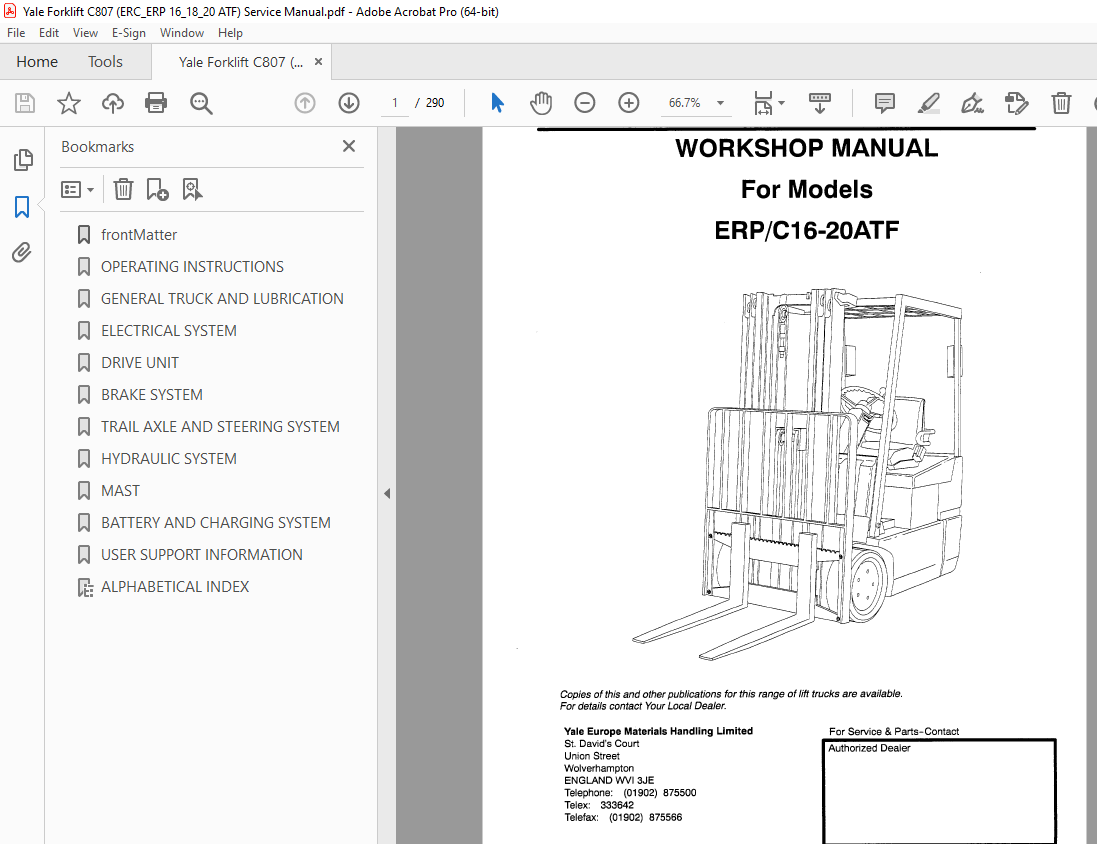Viewport: 1097px width, 844px height.
Task: Jump to OPERATING INSTRUCTIONS bookmark
Action: [x=192, y=267]
